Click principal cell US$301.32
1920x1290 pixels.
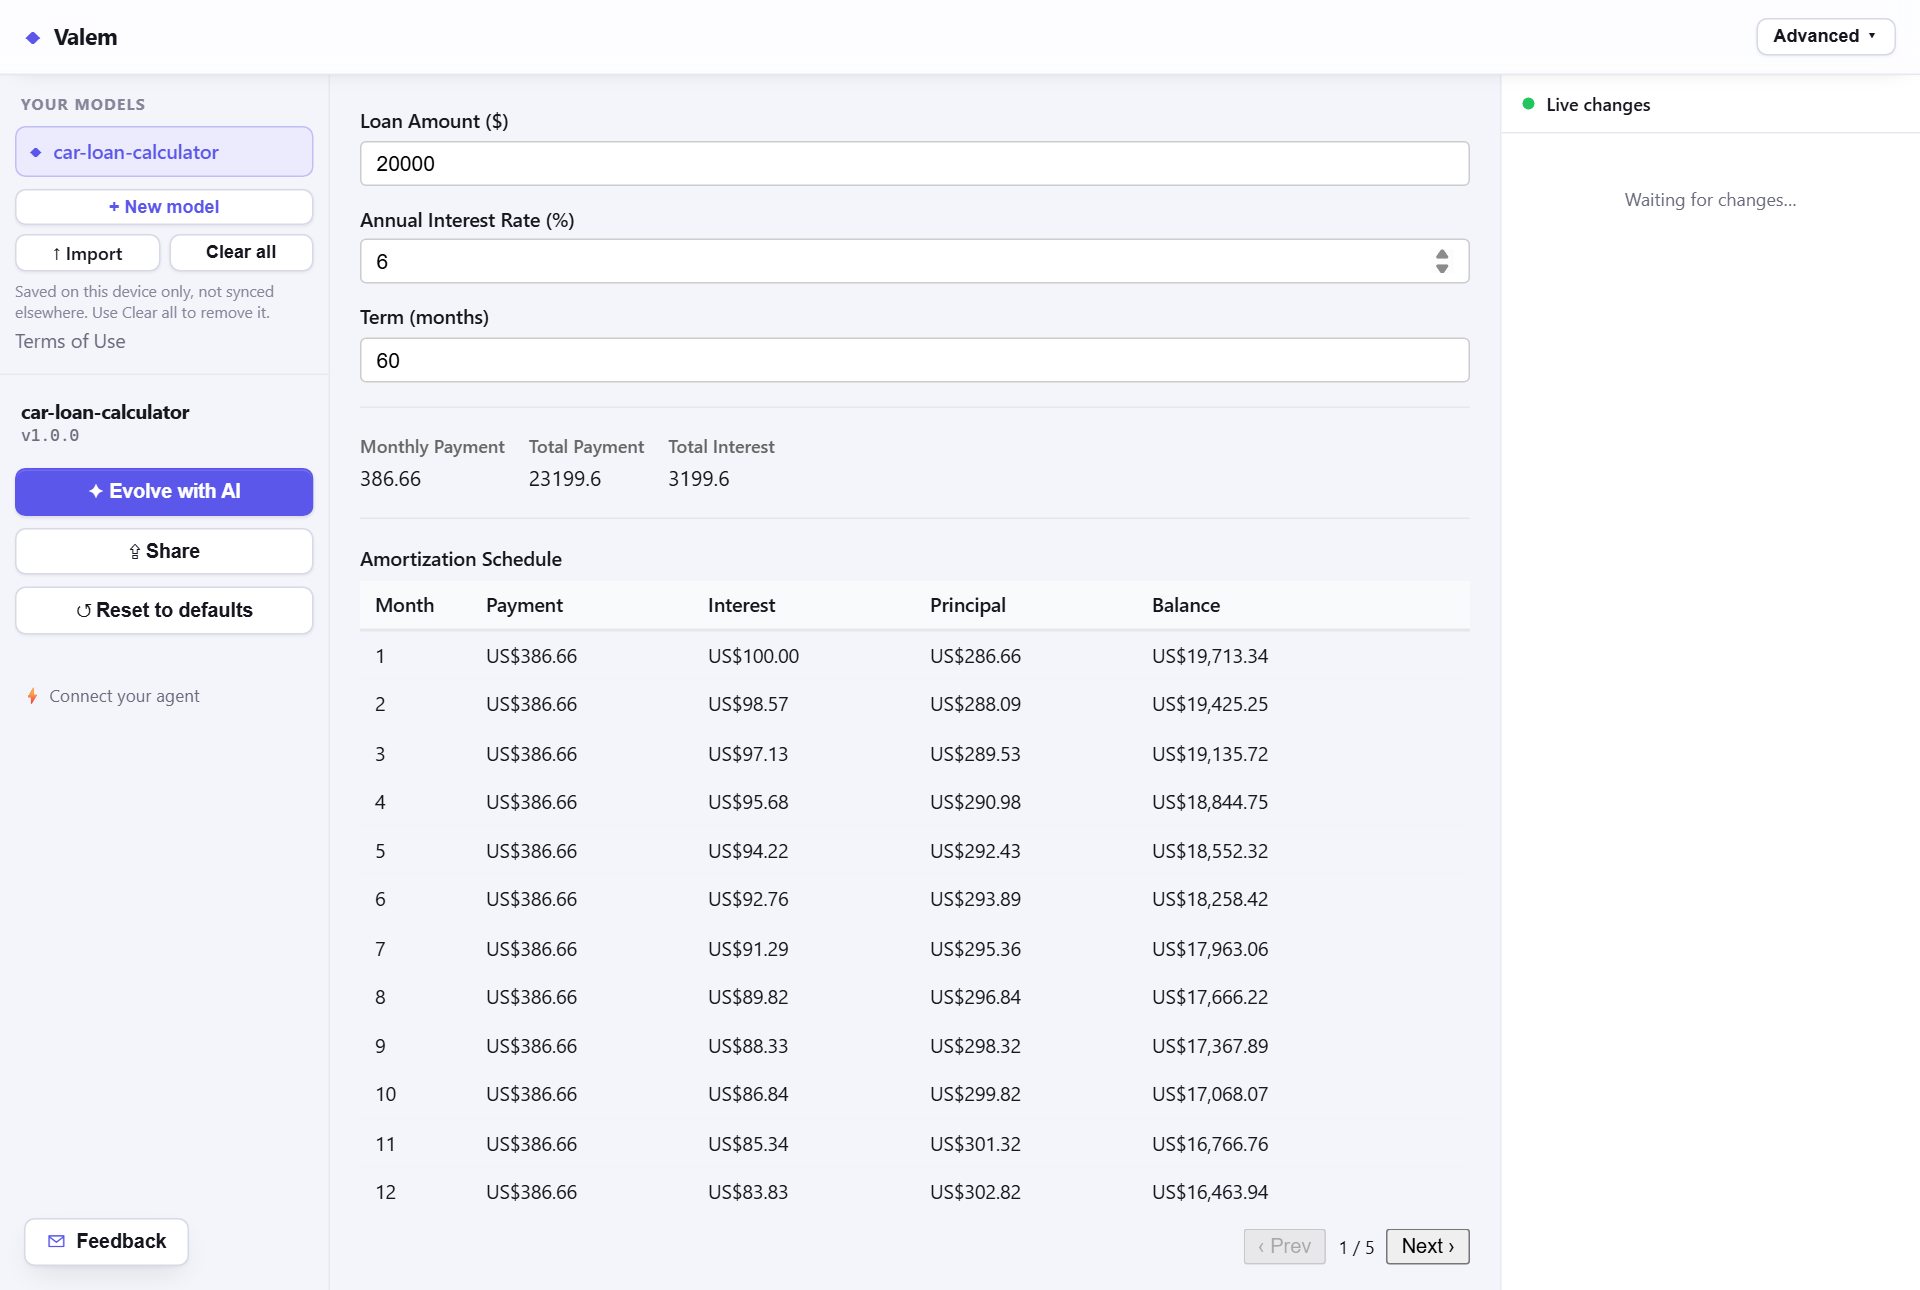pos(975,1144)
